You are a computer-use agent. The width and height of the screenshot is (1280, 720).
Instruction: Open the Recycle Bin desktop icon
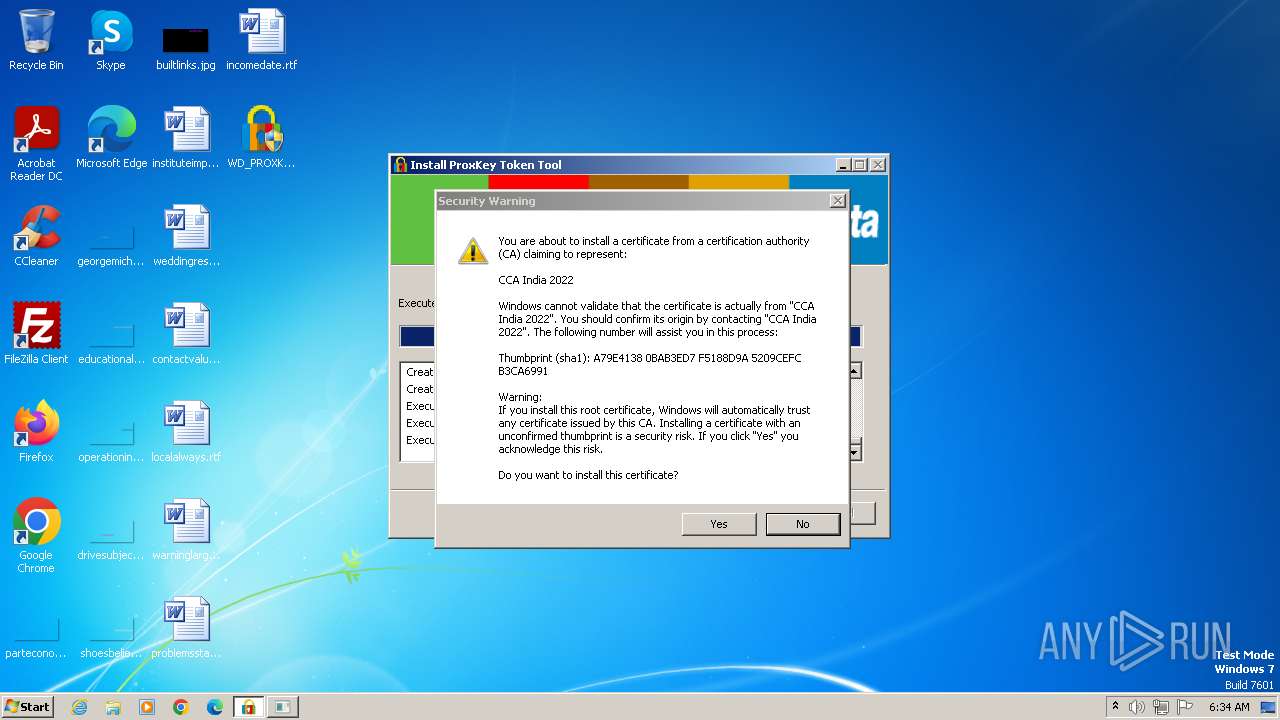click(36, 40)
